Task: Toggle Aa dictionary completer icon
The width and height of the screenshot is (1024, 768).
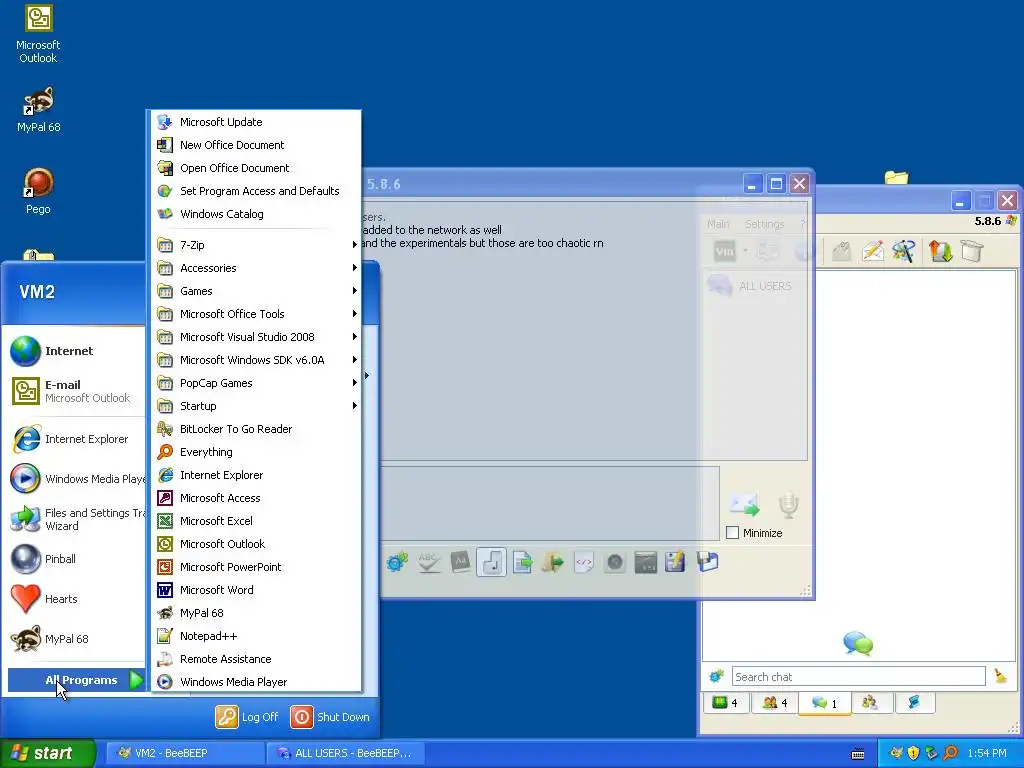Action: click(x=460, y=562)
